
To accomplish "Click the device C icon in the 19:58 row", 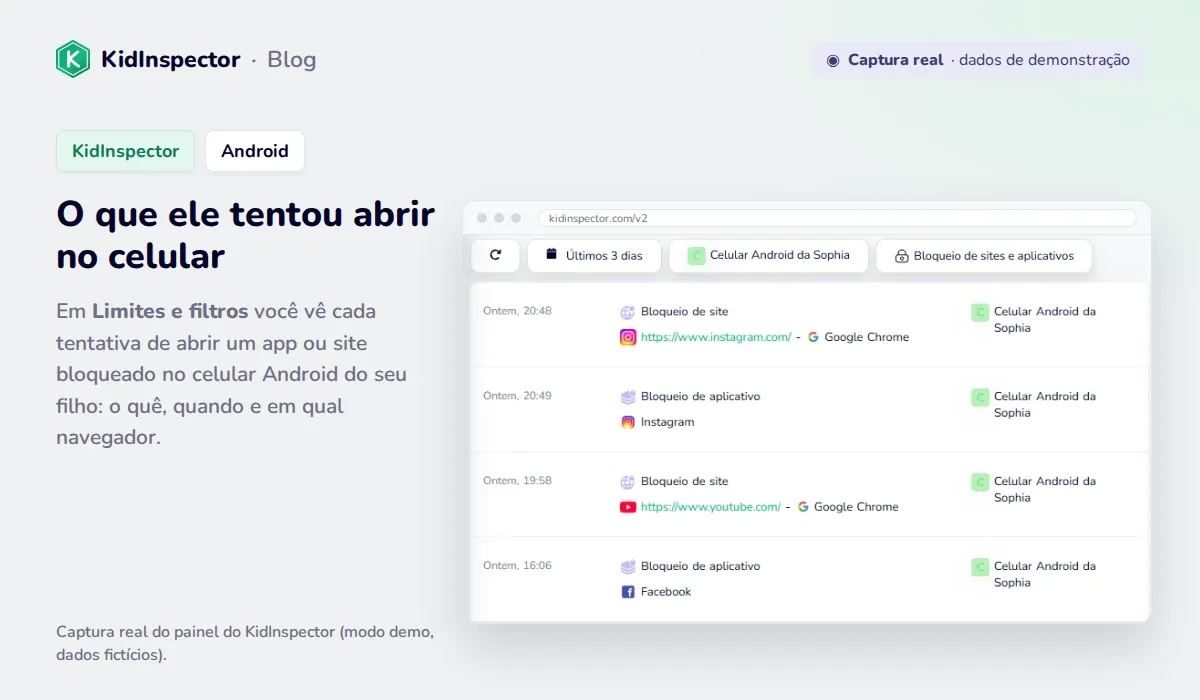I will coord(980,483).
